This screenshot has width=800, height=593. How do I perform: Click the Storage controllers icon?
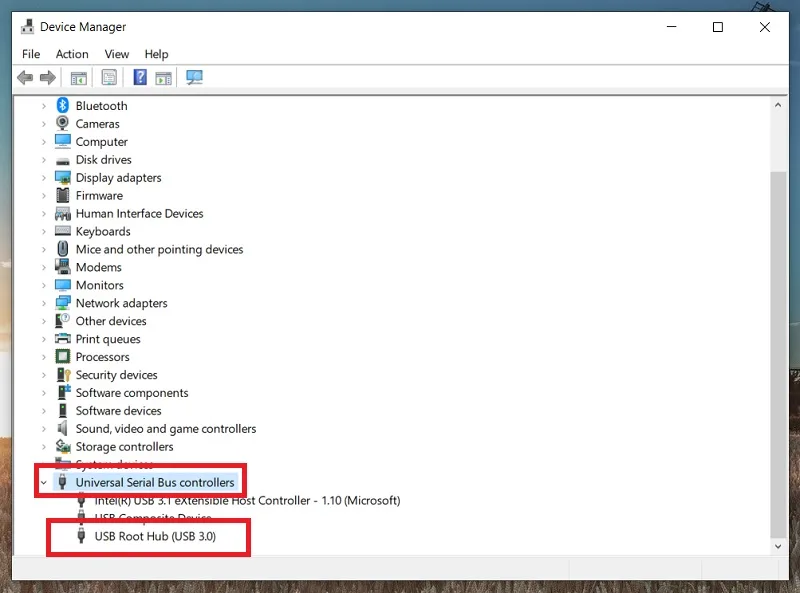pos(63,447)
